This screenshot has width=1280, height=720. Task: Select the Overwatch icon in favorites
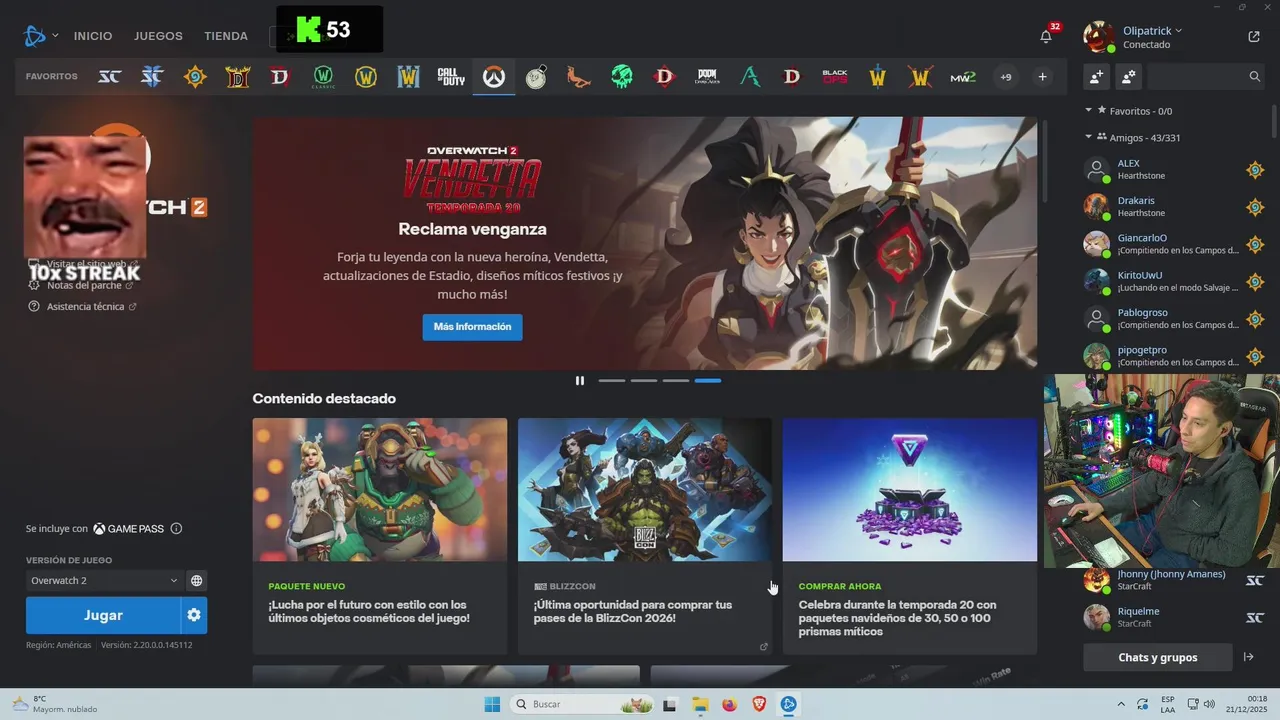point(494,77)
